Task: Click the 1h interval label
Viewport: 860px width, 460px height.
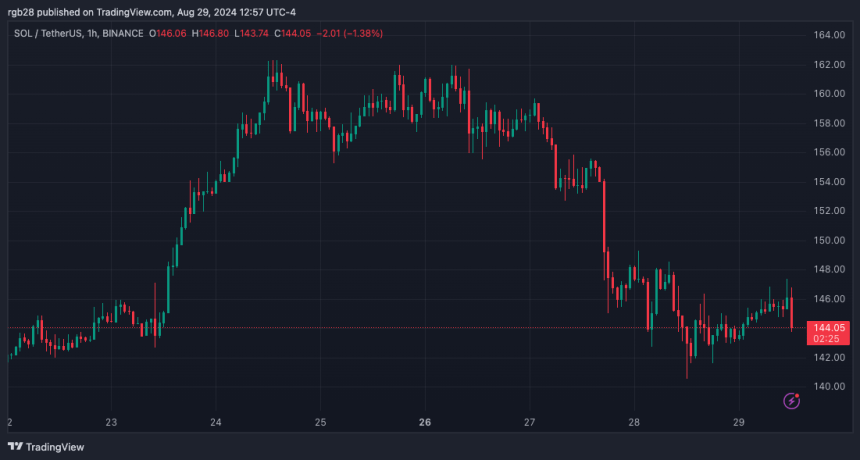Action: tap(93, 33)
